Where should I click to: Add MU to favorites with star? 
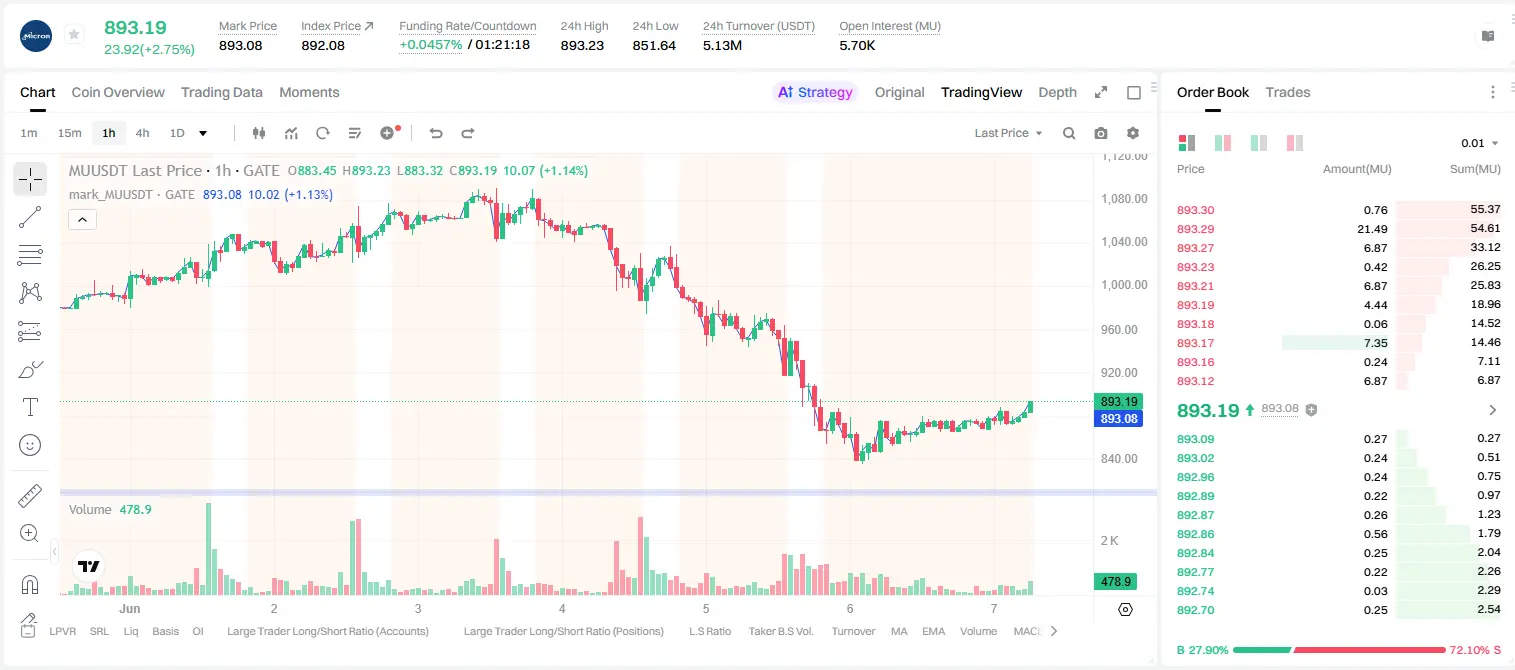(74, 35)
